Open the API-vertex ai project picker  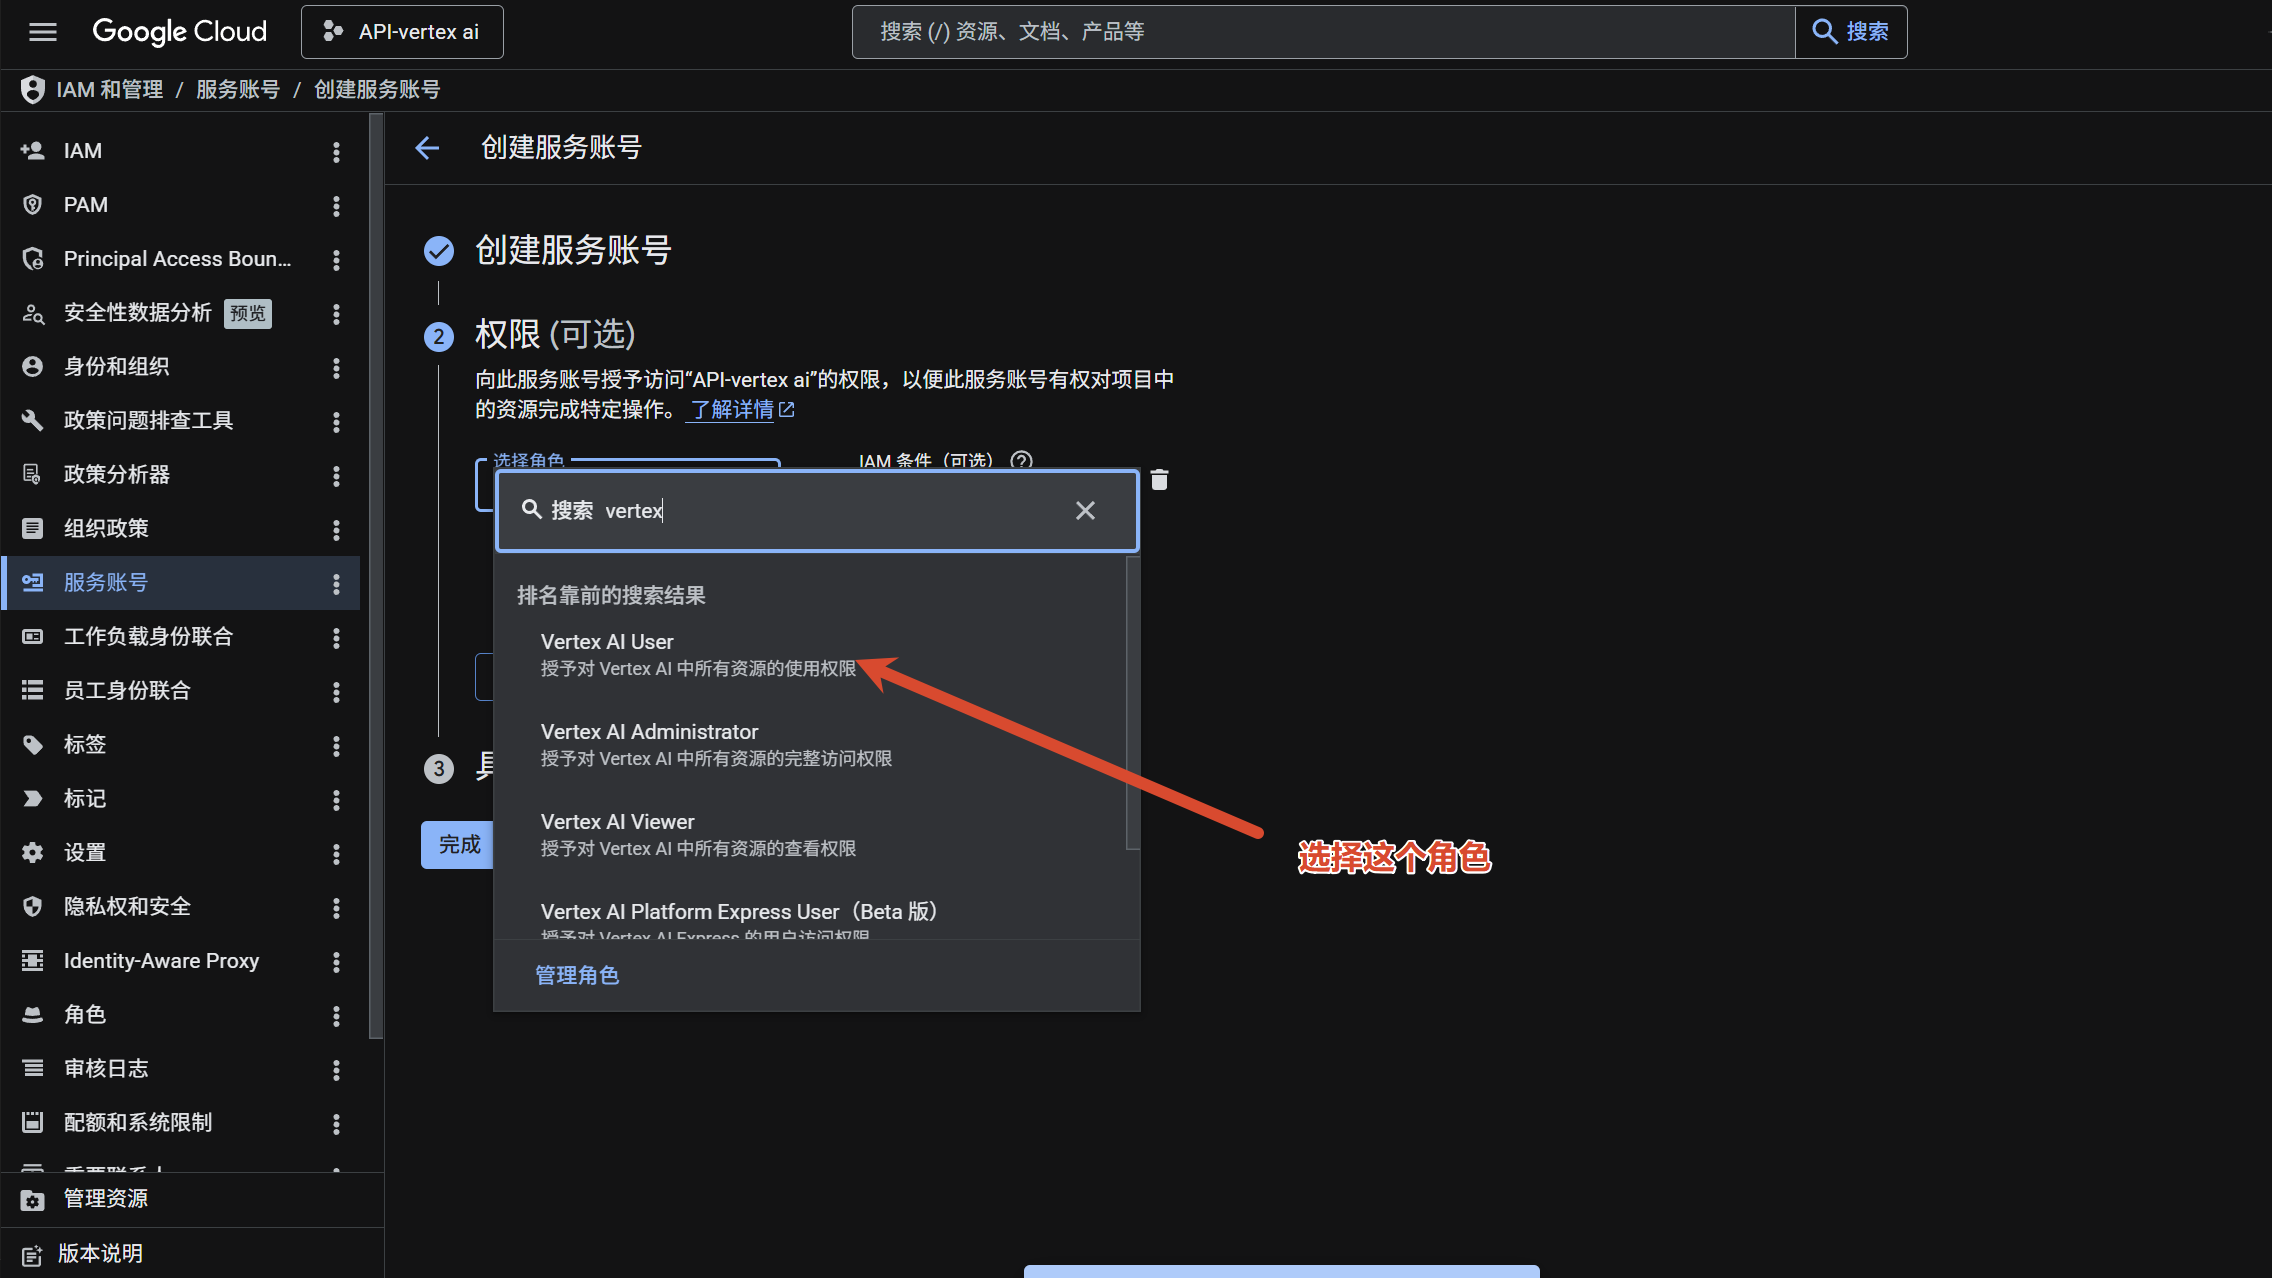coord(402,32)
